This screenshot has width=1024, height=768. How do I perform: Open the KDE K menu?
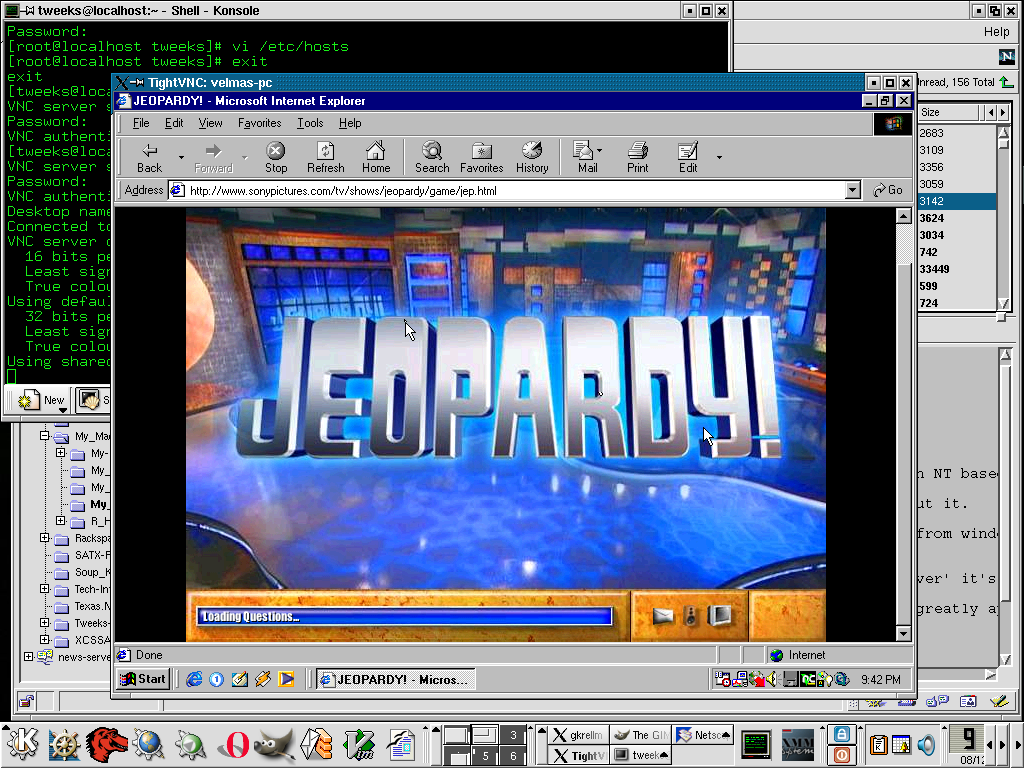pyautogui.click(x=23, y=744)
